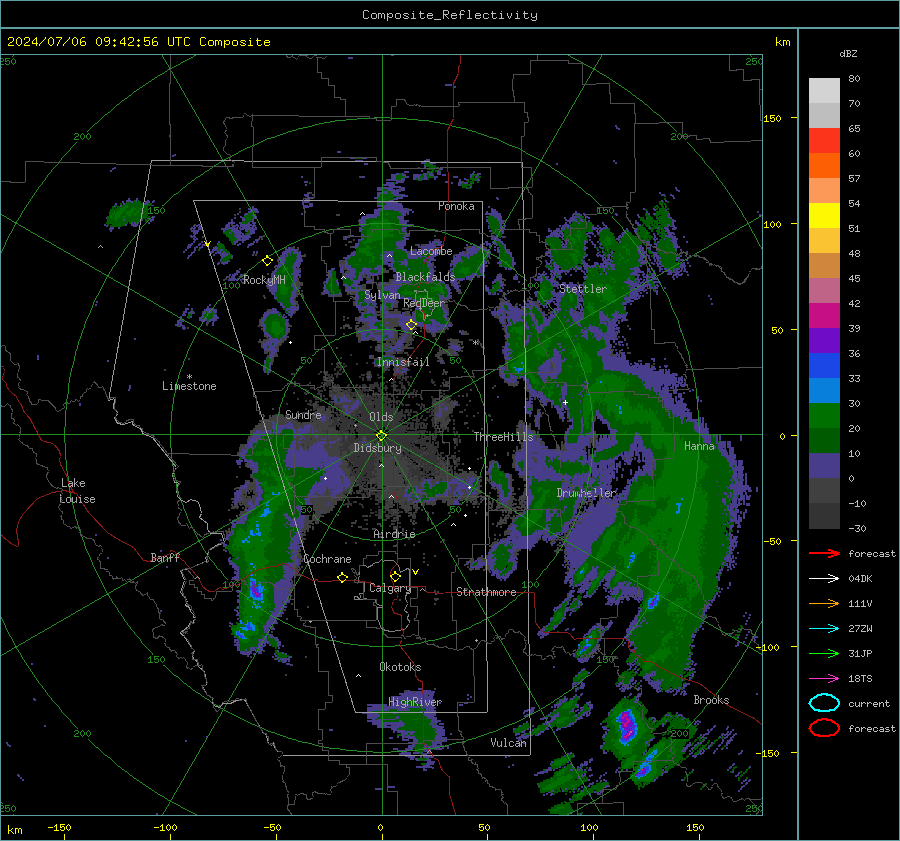900x841 pixels.
Task: Click the 2024/07/06 09:42:56 UTC timestamp
Action: [x=98, y=42]
